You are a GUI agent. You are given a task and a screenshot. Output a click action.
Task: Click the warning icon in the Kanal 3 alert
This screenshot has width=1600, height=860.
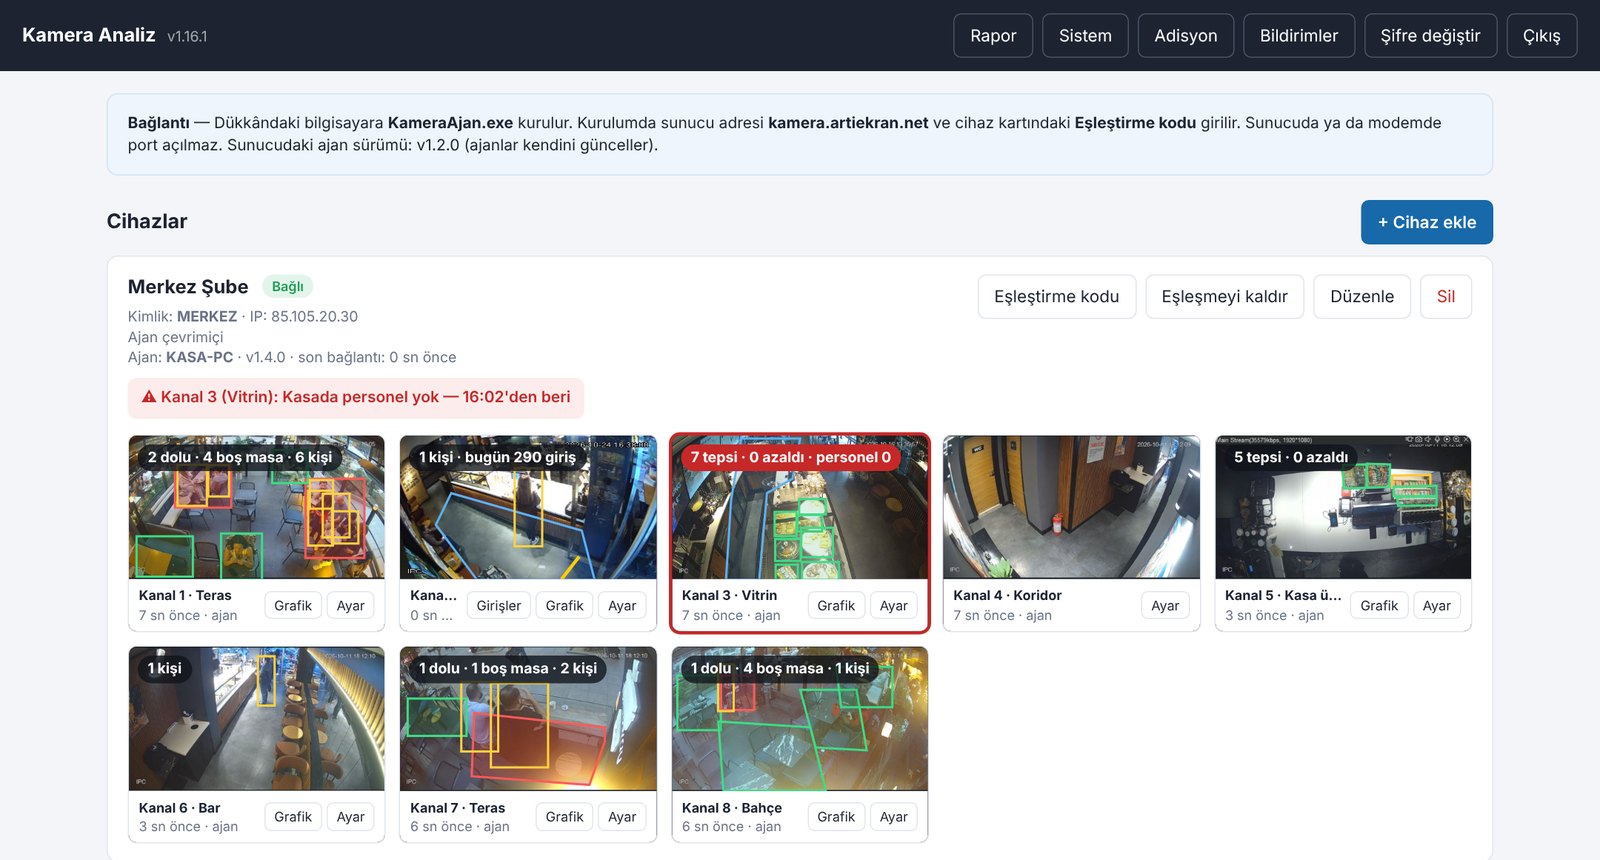(149, 397)
